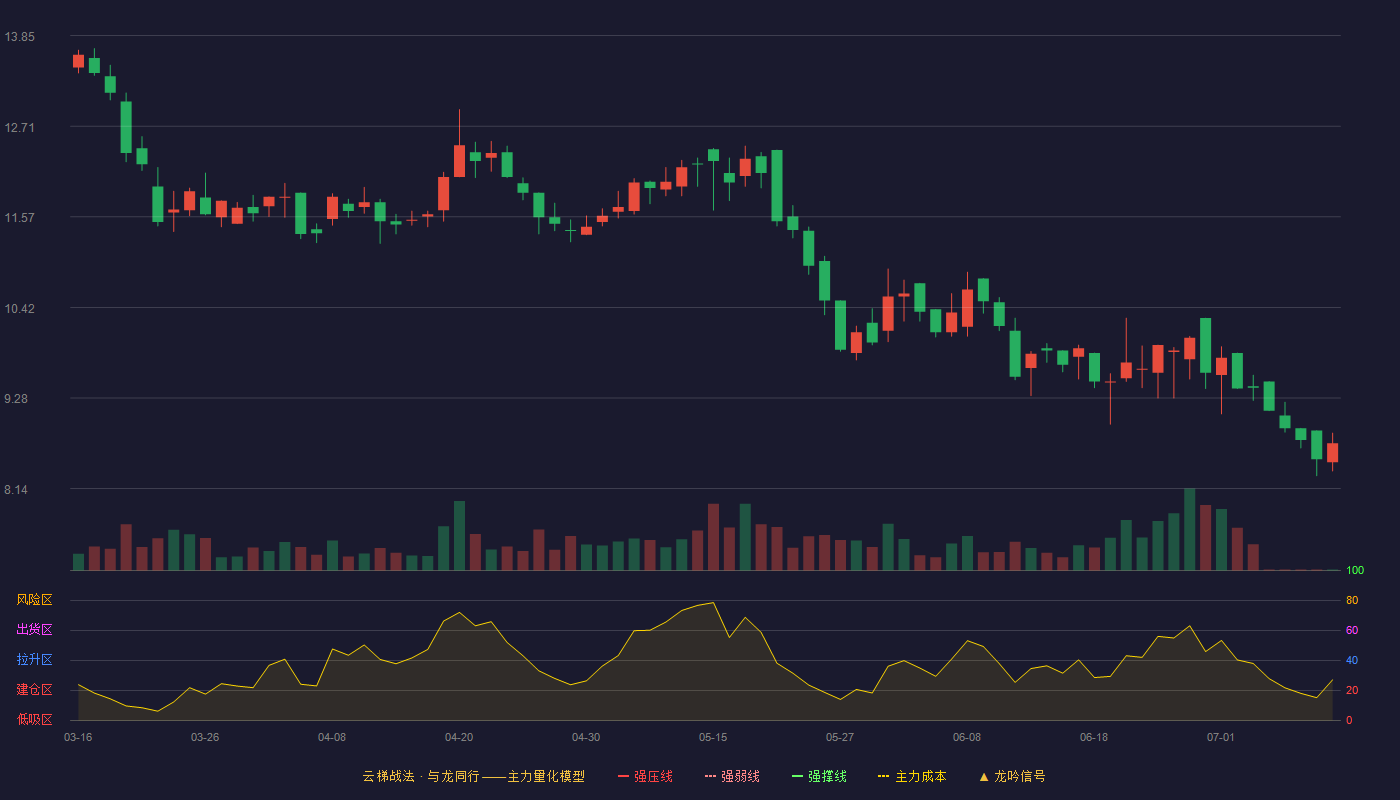Viewport: 1400px width, 800px height.
Task: Click the 低吸区 zone label
Action: (x=34, y=719)
